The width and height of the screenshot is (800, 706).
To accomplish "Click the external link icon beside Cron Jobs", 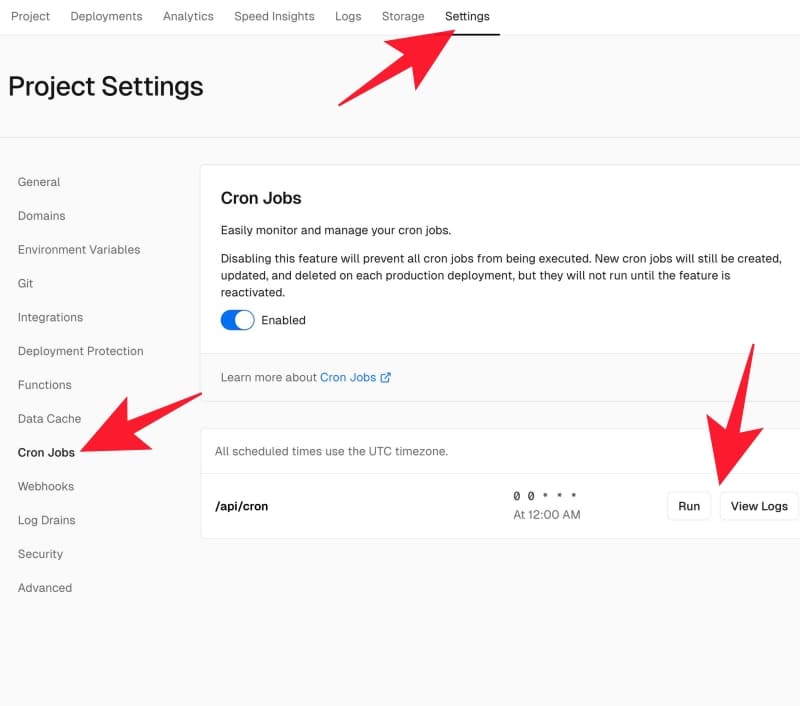I will point(386,378).
